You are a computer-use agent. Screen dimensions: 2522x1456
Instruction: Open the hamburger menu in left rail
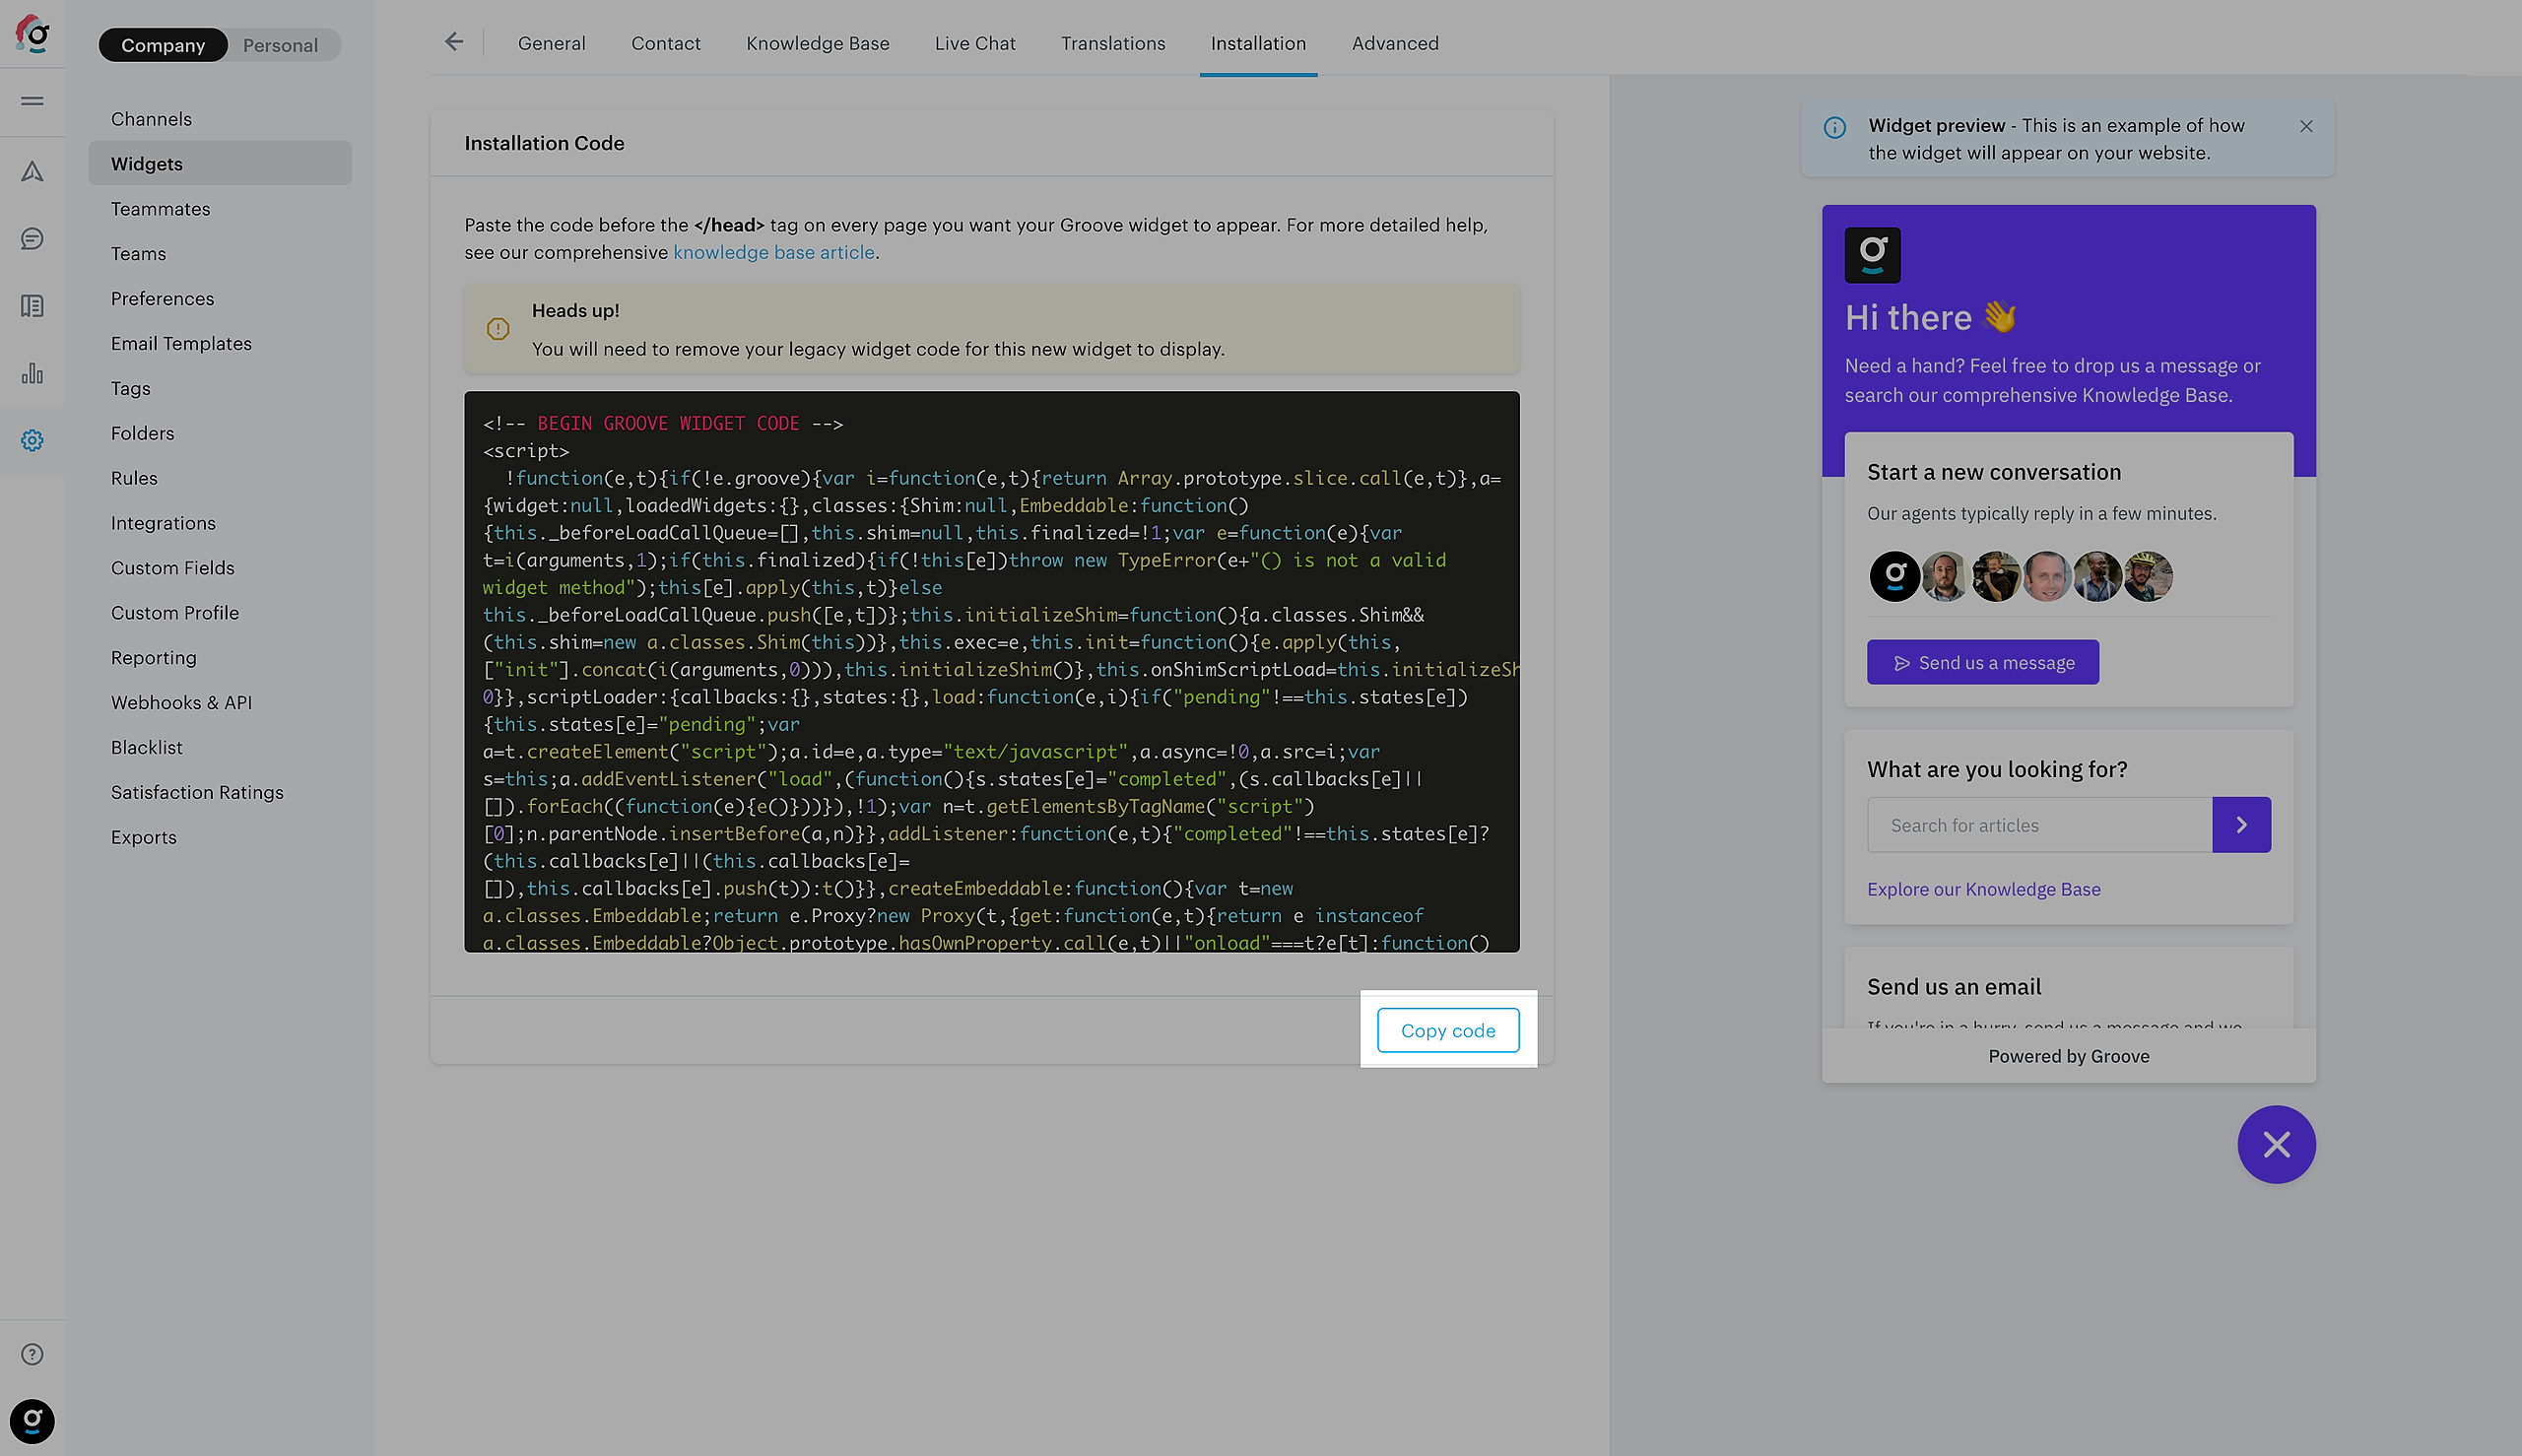tap(32, 101)
